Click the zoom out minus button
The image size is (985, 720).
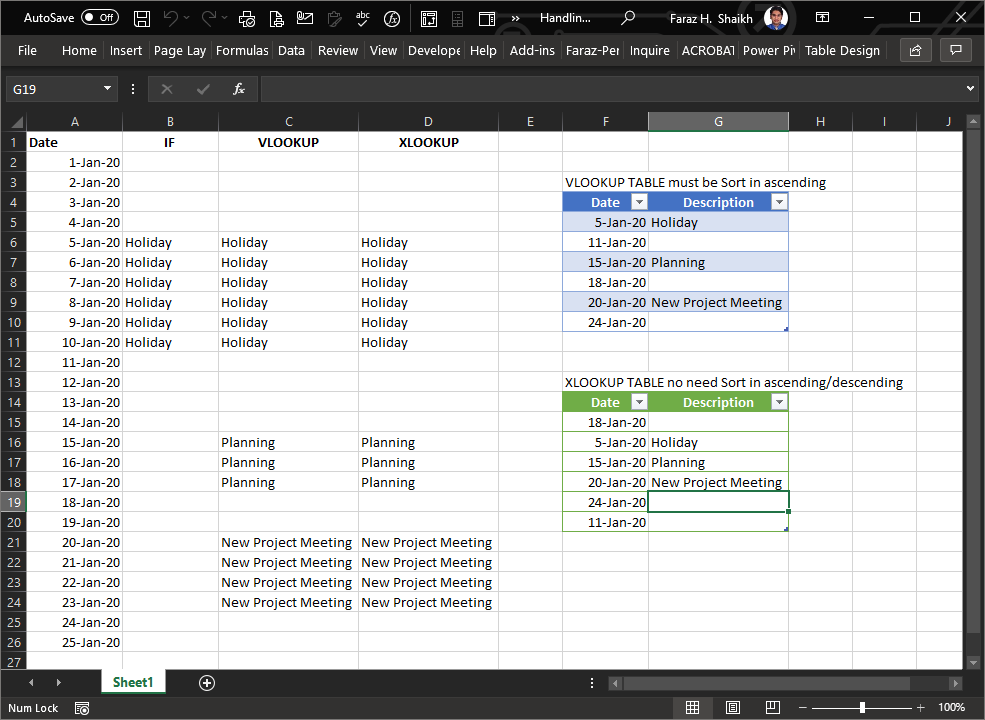(x=802, y=707)
